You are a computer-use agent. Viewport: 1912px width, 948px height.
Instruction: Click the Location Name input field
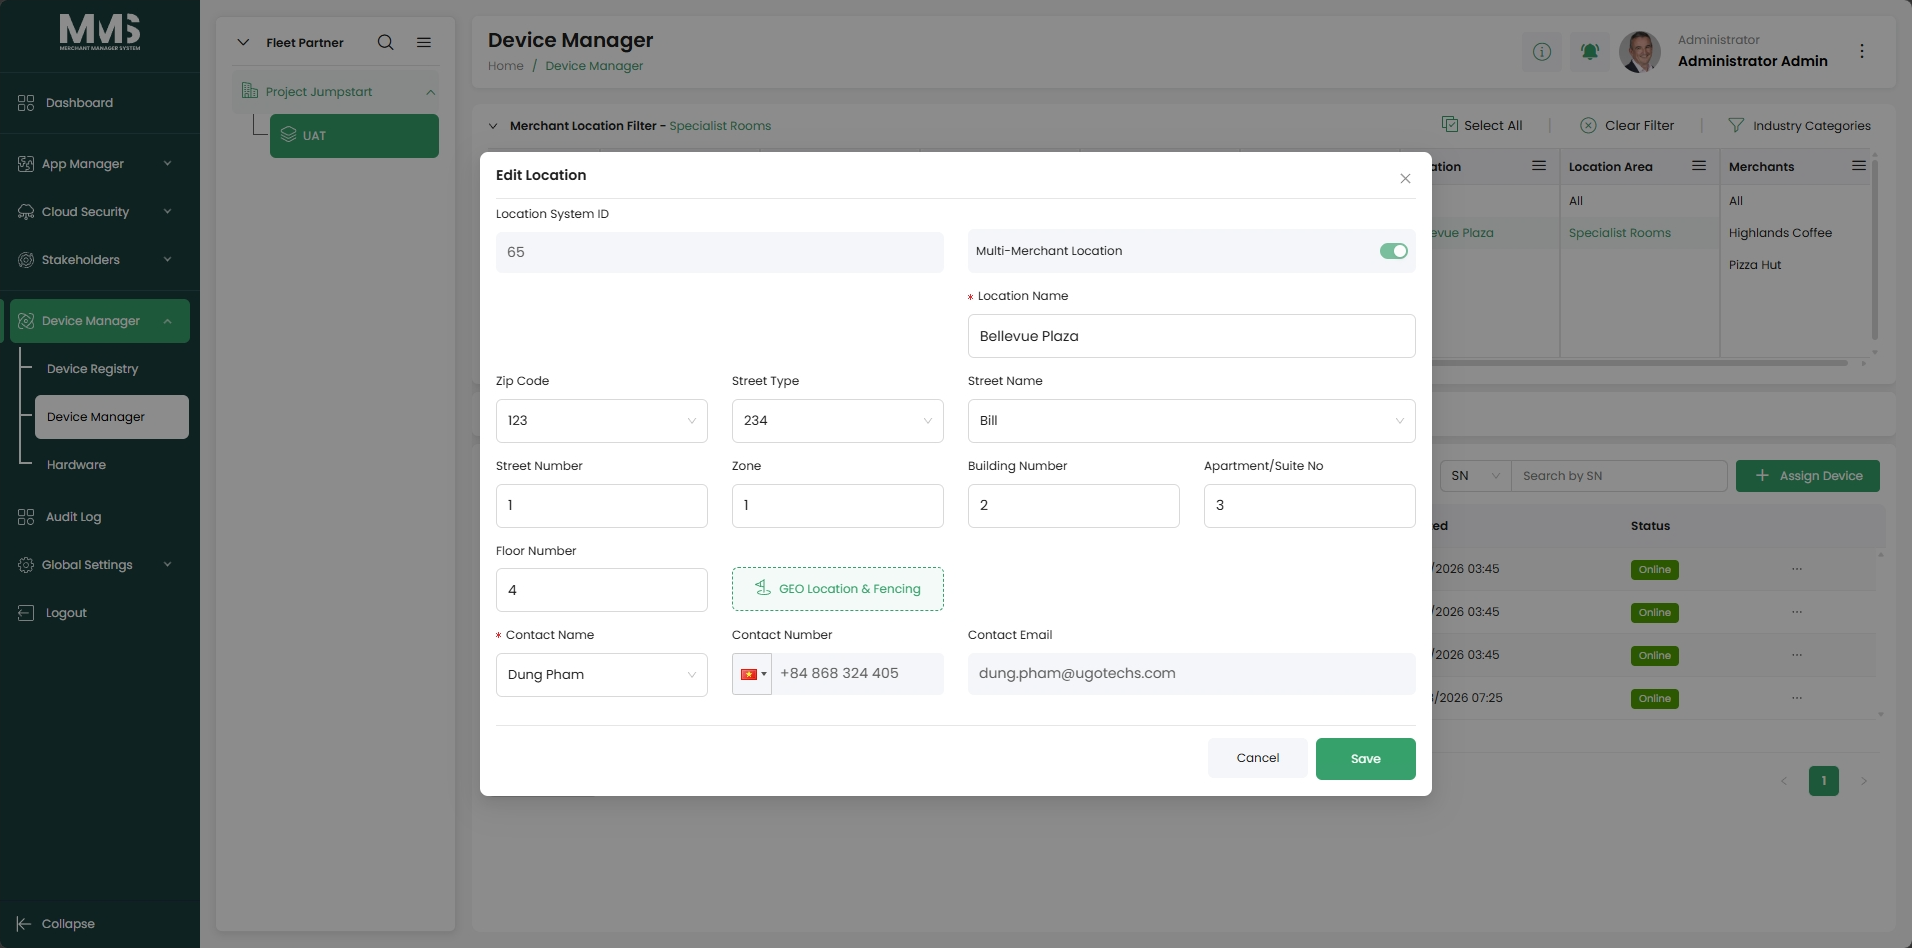pyautogui.click(x=1191, y=336)
